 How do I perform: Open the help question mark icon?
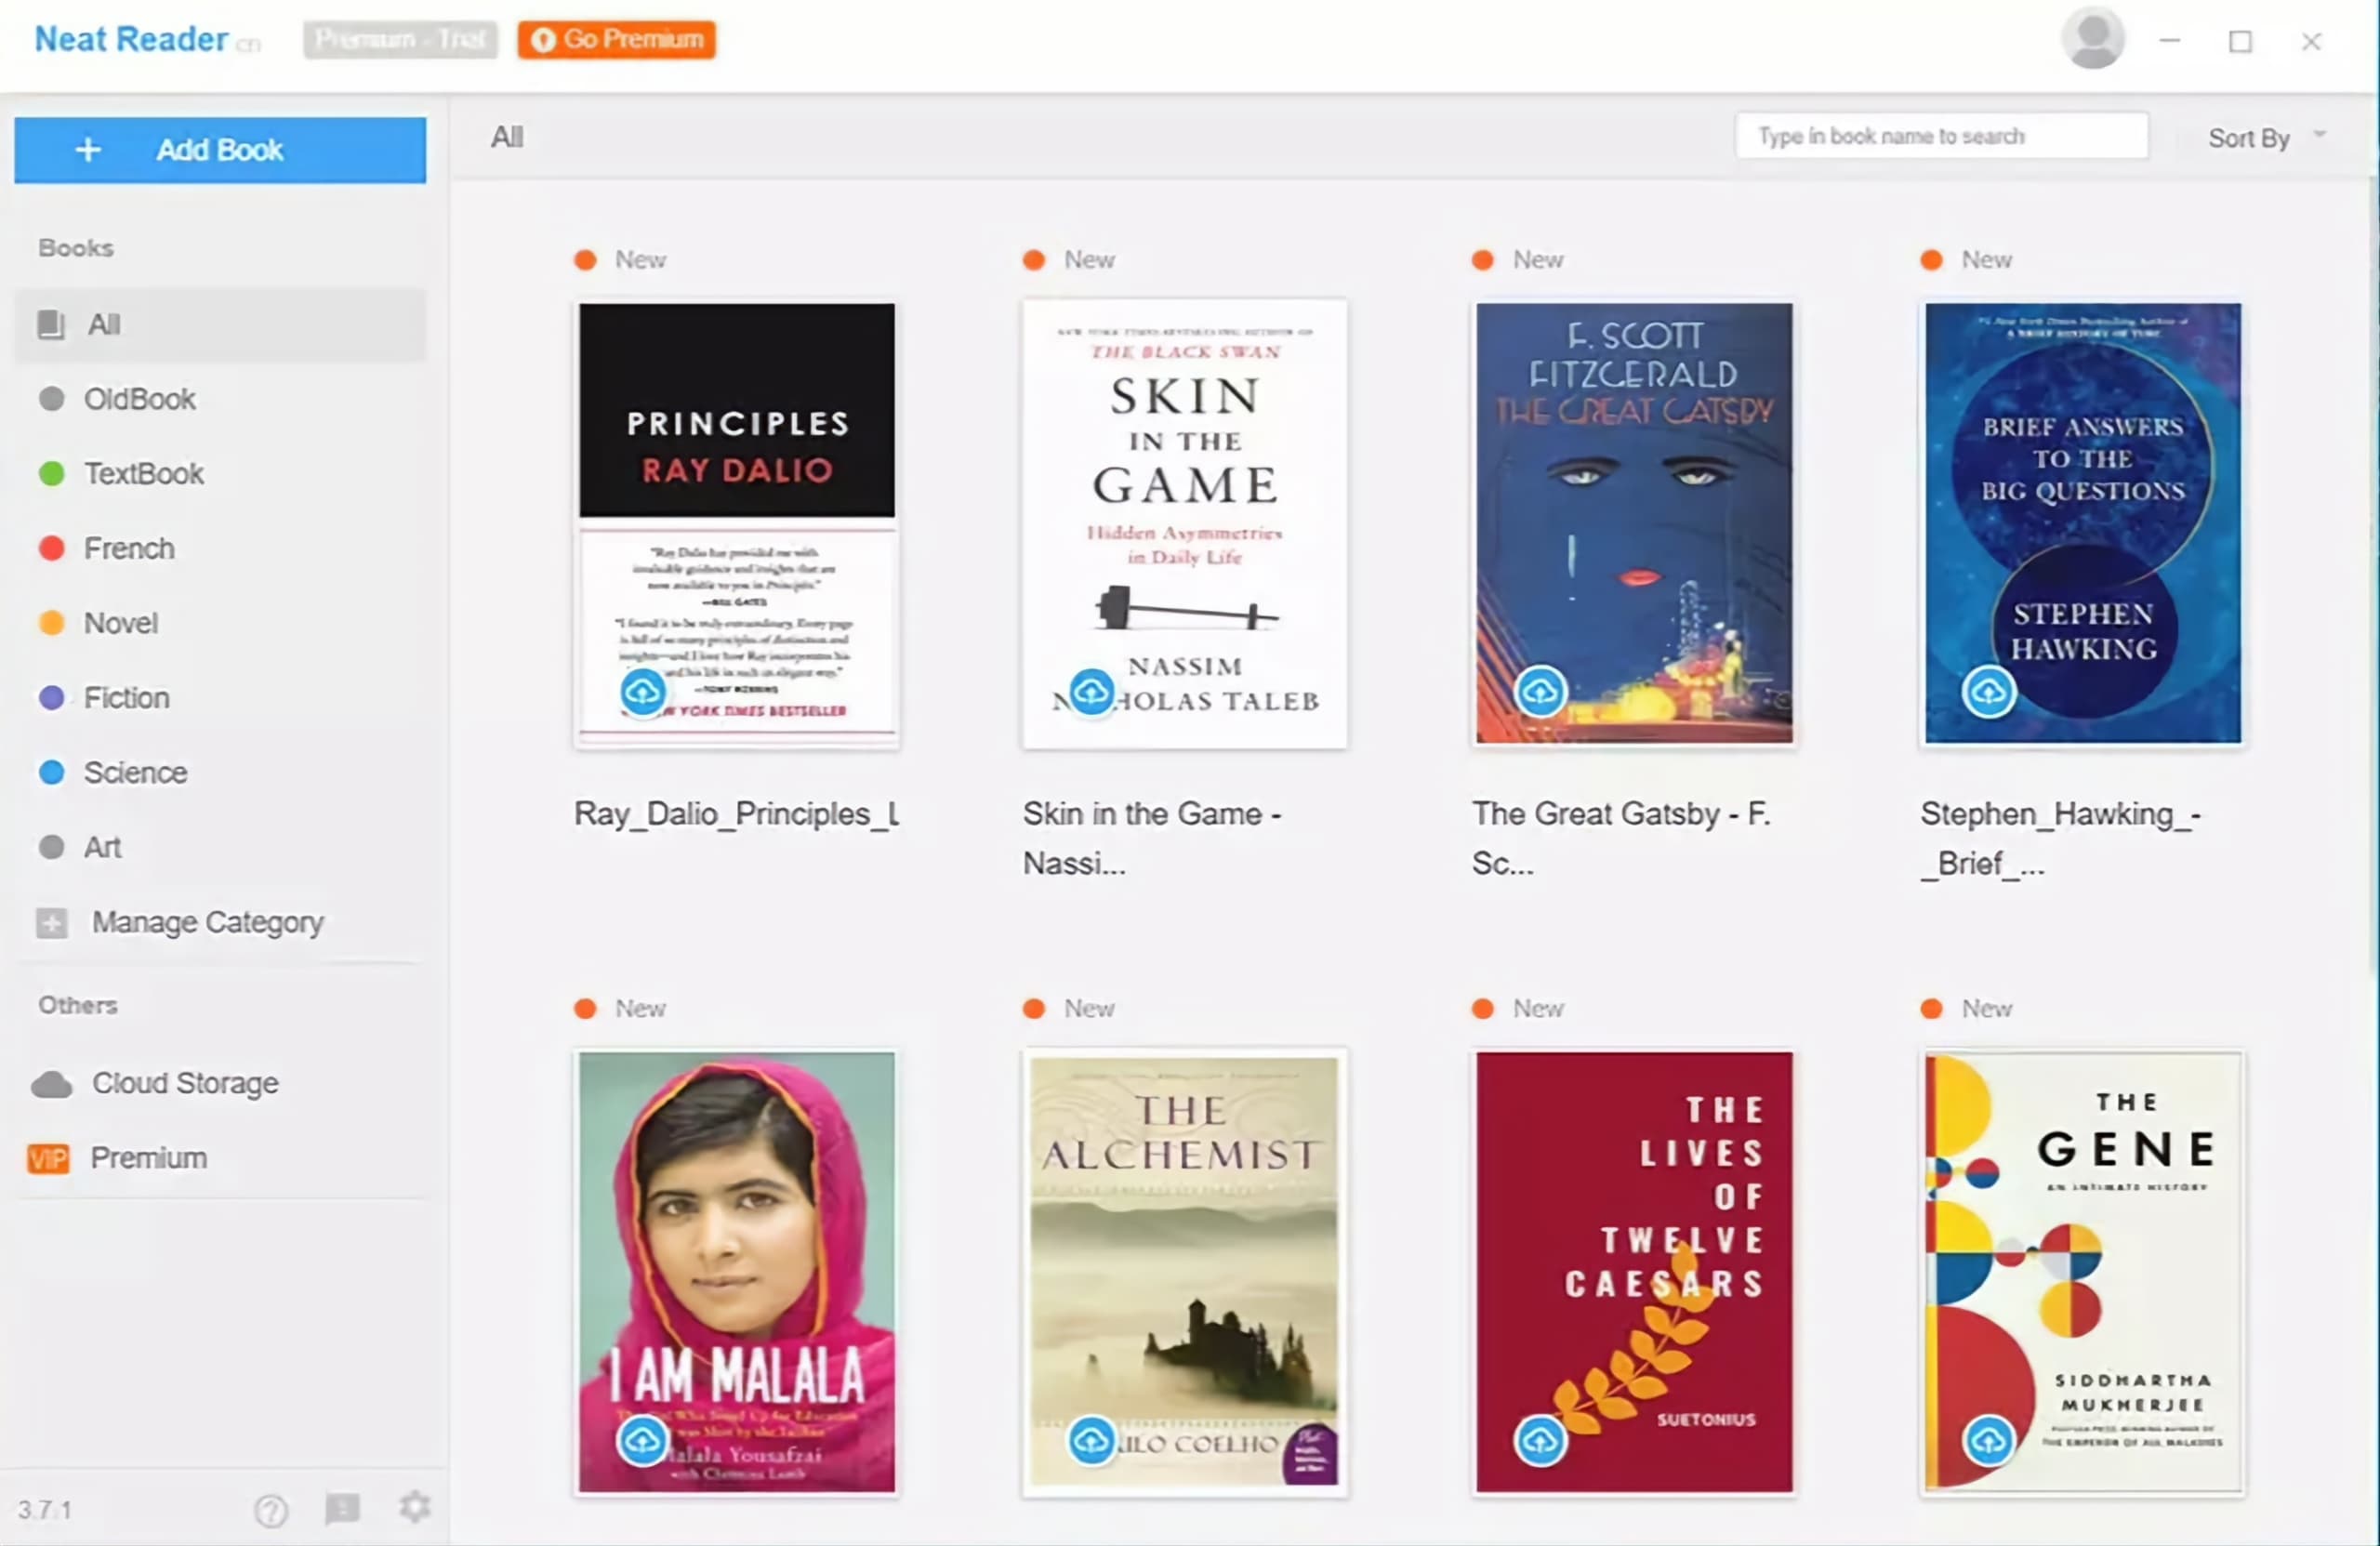pos(270,1509)
